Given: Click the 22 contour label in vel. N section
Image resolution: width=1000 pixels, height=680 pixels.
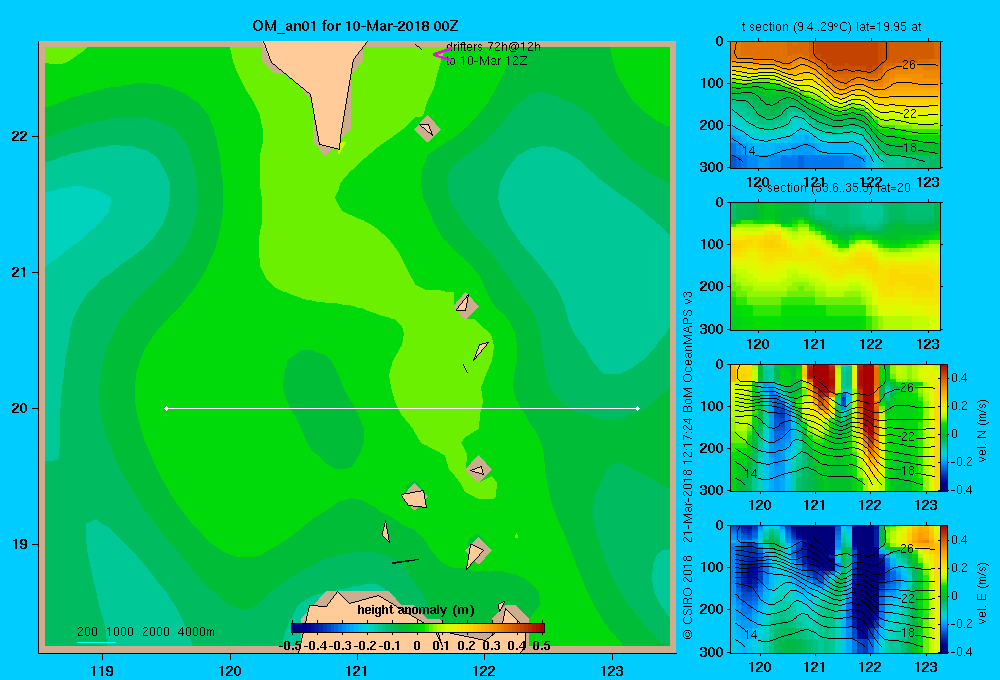Looking at the screenshot, I should 908,436.
